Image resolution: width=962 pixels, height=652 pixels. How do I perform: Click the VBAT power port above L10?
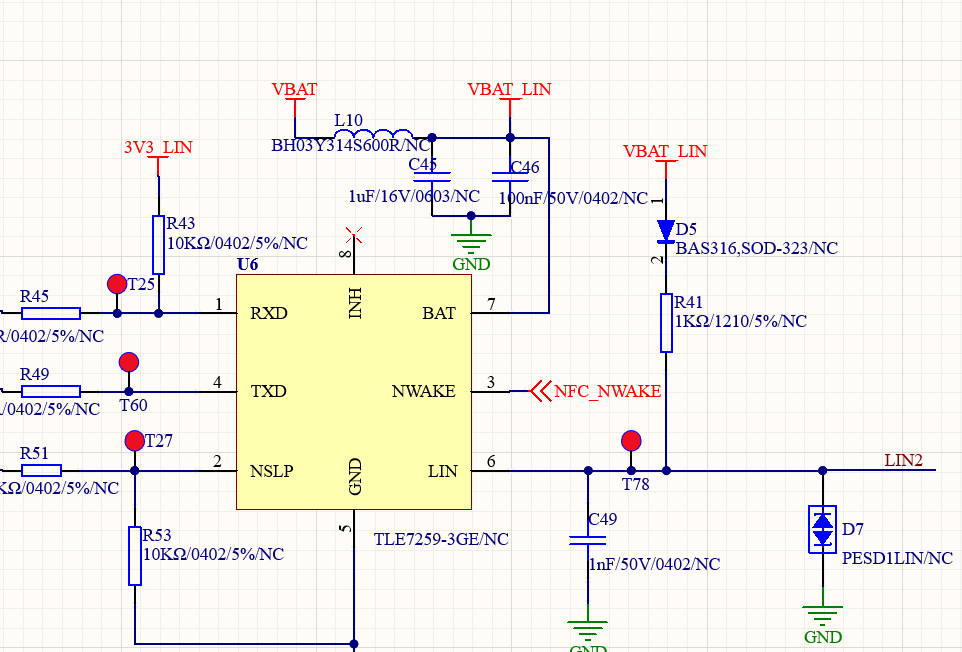pos(295,91)
